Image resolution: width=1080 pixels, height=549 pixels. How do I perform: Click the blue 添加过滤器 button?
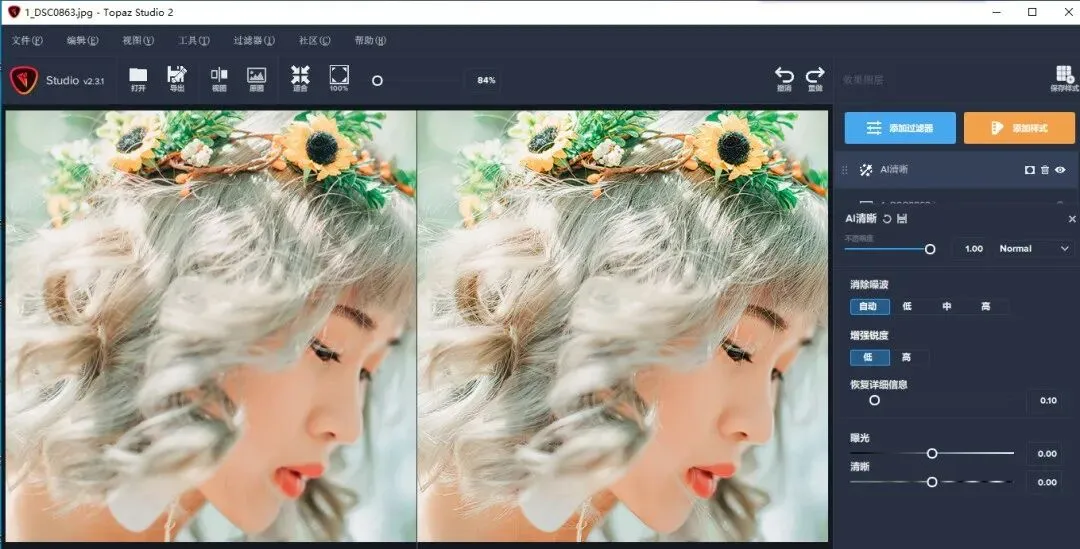tap(900, 128)
